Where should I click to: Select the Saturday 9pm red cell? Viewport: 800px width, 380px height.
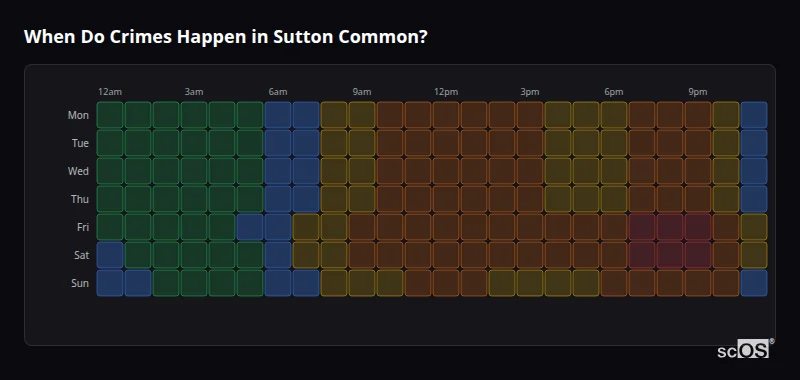click(698, 255)
